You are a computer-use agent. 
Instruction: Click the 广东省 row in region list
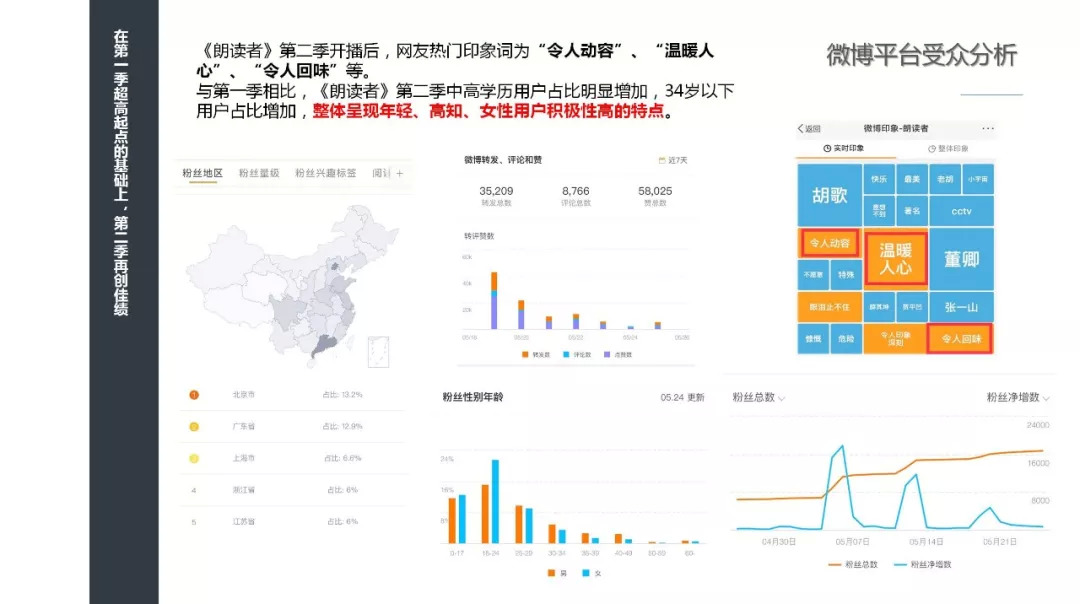pos(292,426)
